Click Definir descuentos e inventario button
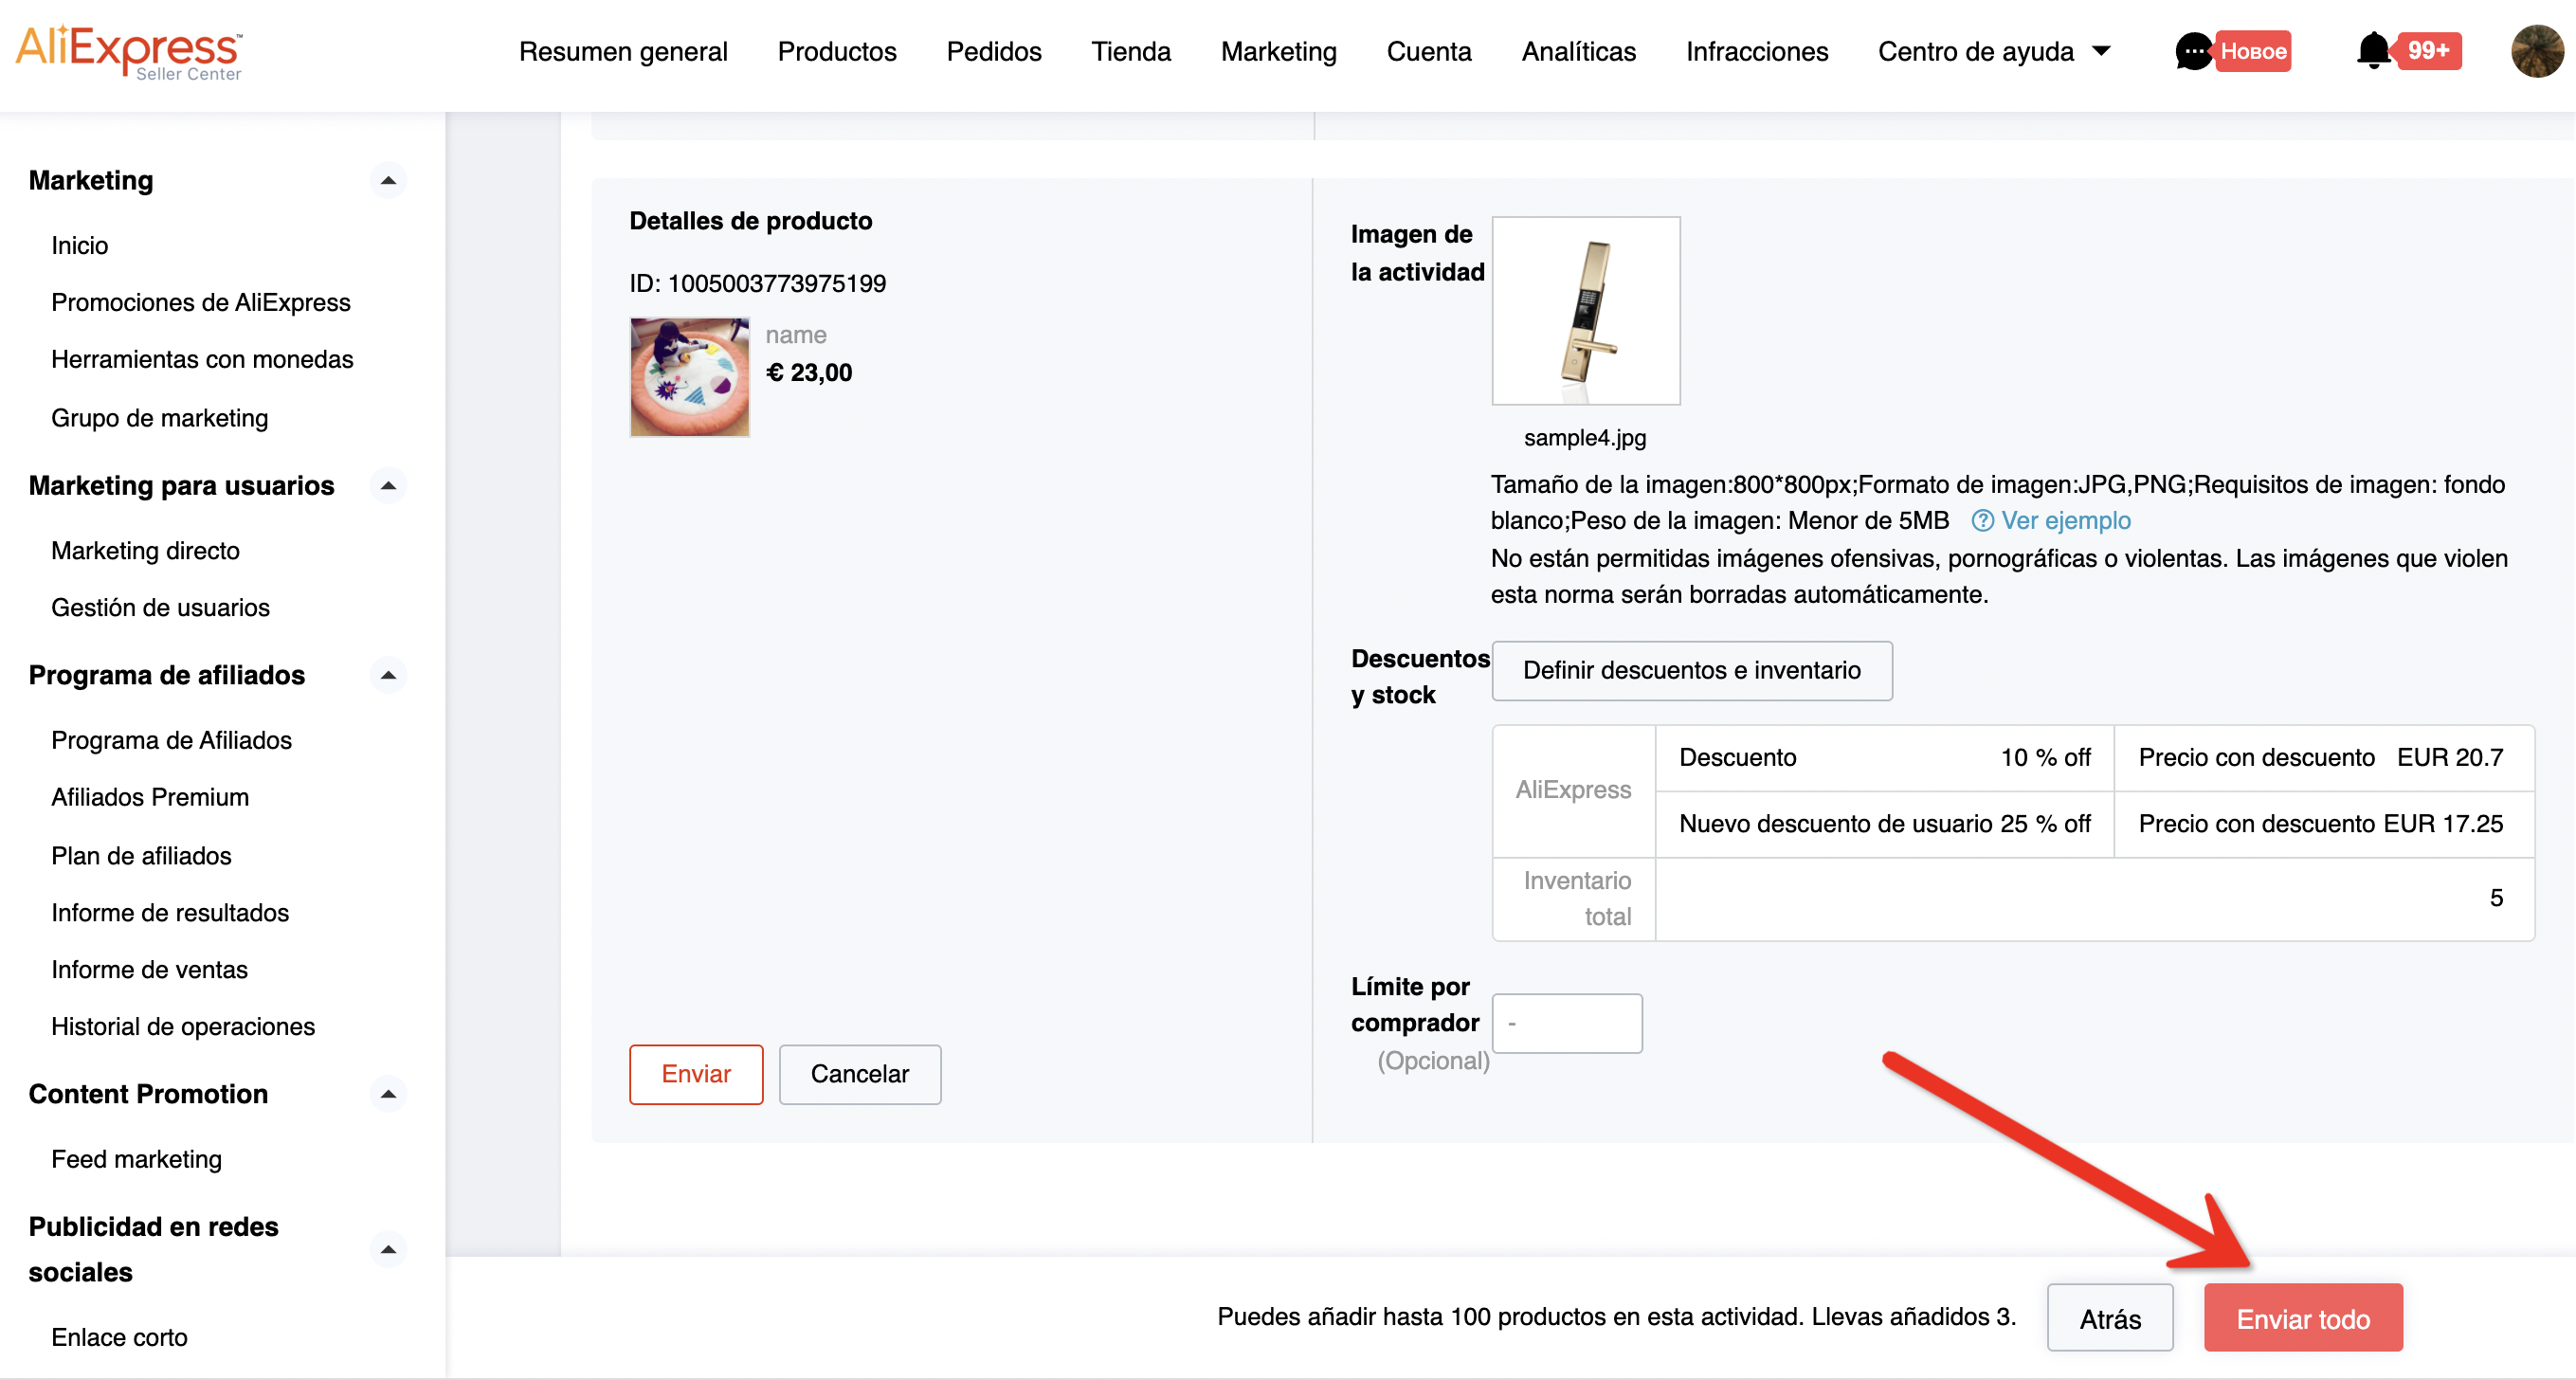The image size is (2576, 1380). coord(1691,671)
